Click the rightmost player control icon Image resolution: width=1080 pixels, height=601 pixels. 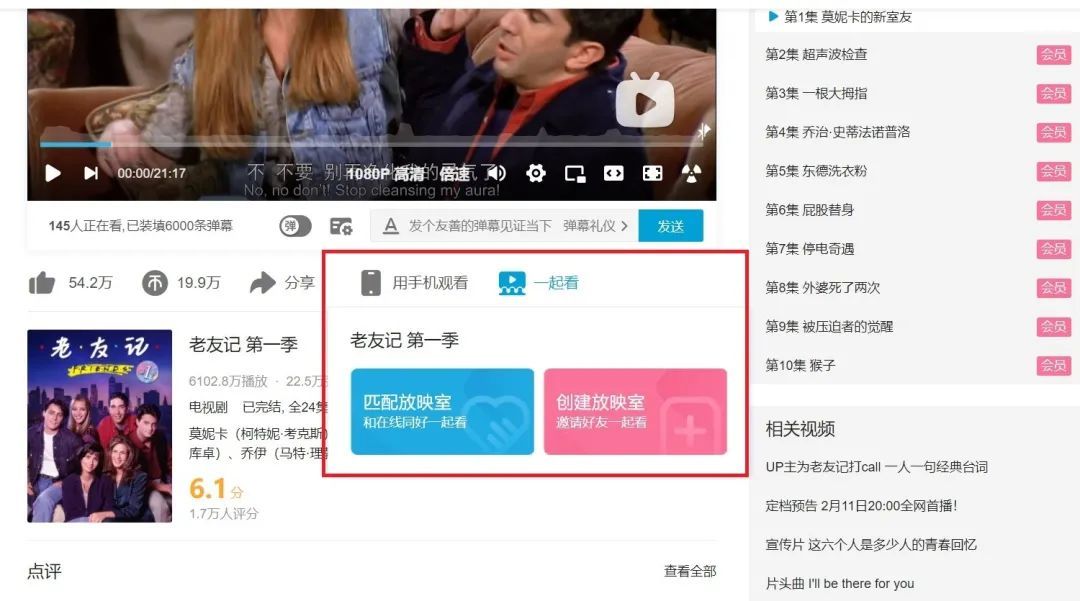pyautogui.click(x=692, y=173)
